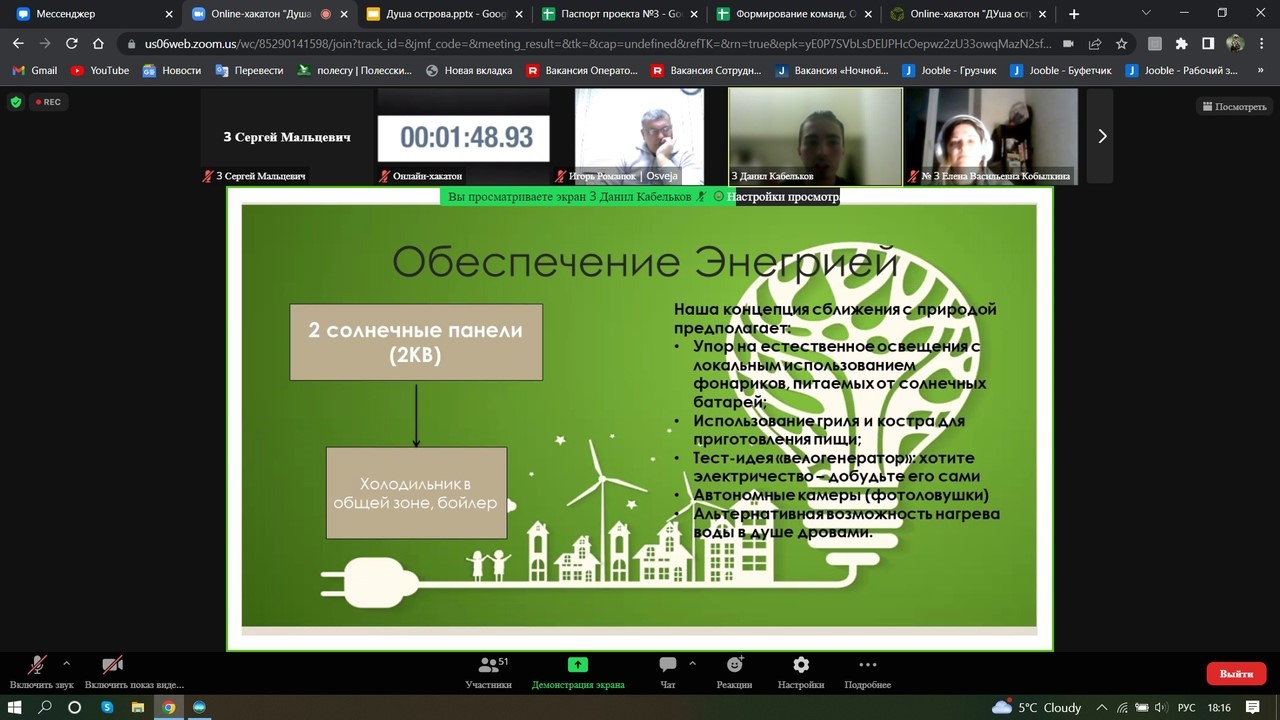Click the green encryption shield icon
Viewport: 1280px width, 720px height.
(15, 102)
